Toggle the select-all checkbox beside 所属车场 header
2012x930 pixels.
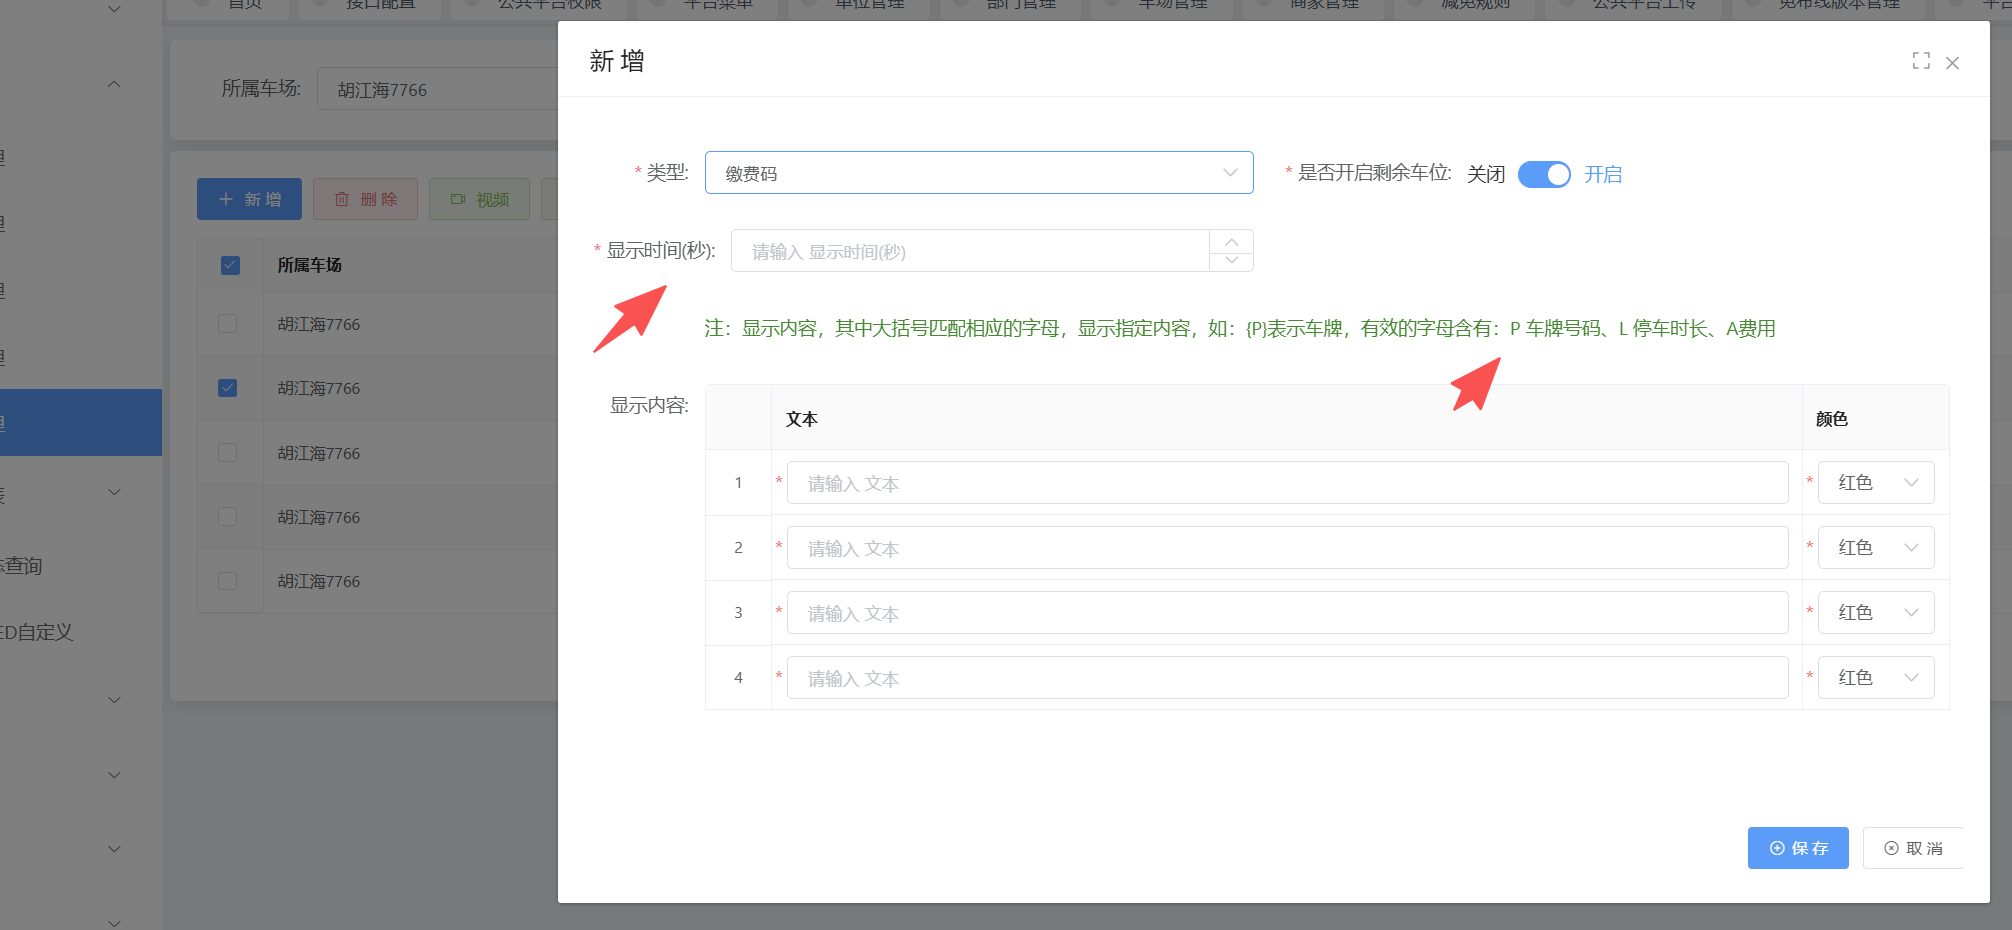(x=230, y=265)
